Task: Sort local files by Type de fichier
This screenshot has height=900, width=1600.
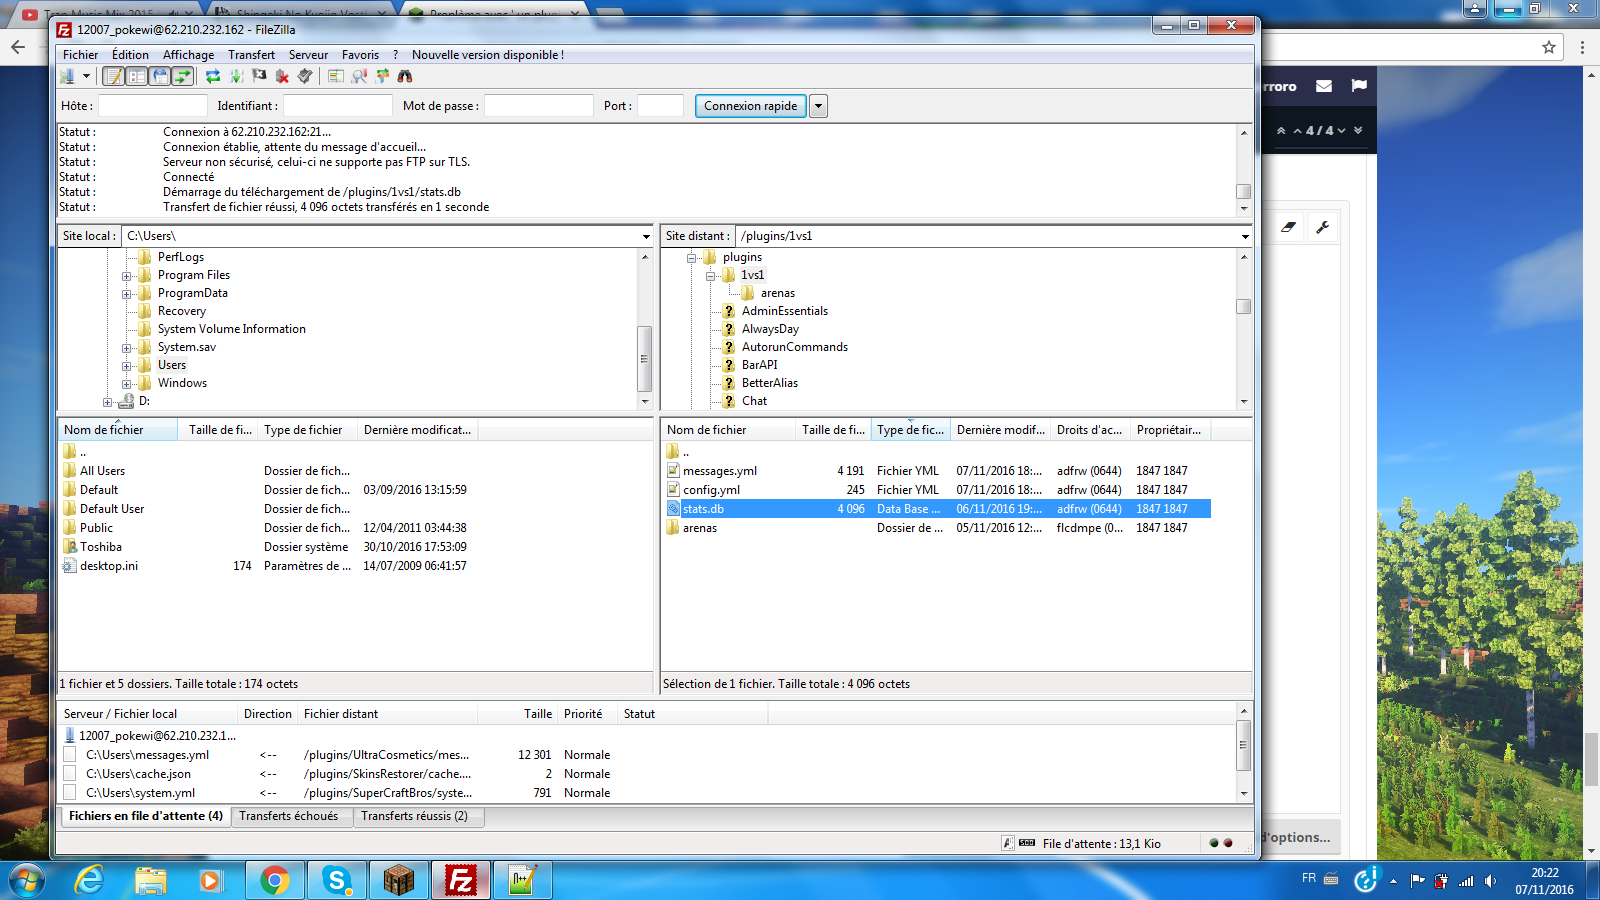Action: click(307, 430)
